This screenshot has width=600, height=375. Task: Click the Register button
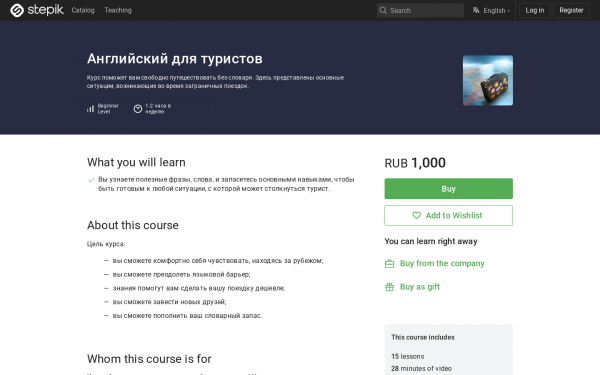(571, 10)
